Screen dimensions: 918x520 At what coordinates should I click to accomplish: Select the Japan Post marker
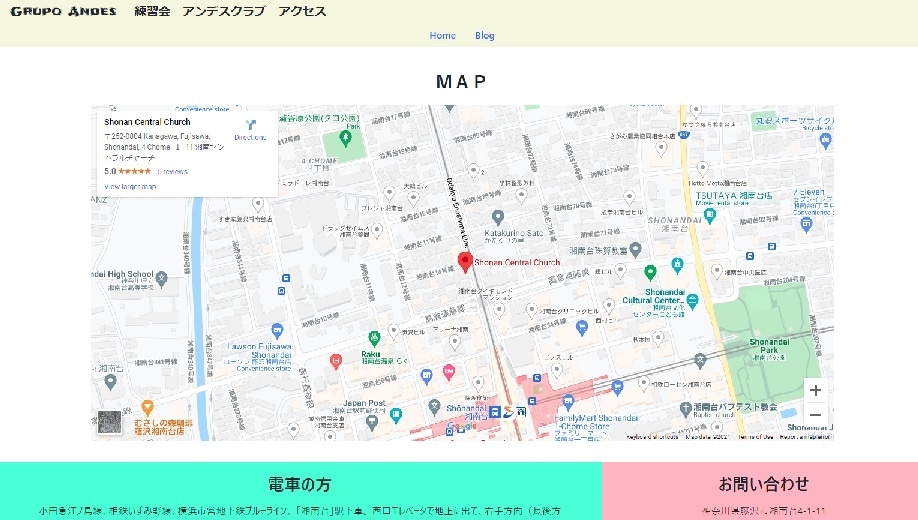[x=372, y=422]
